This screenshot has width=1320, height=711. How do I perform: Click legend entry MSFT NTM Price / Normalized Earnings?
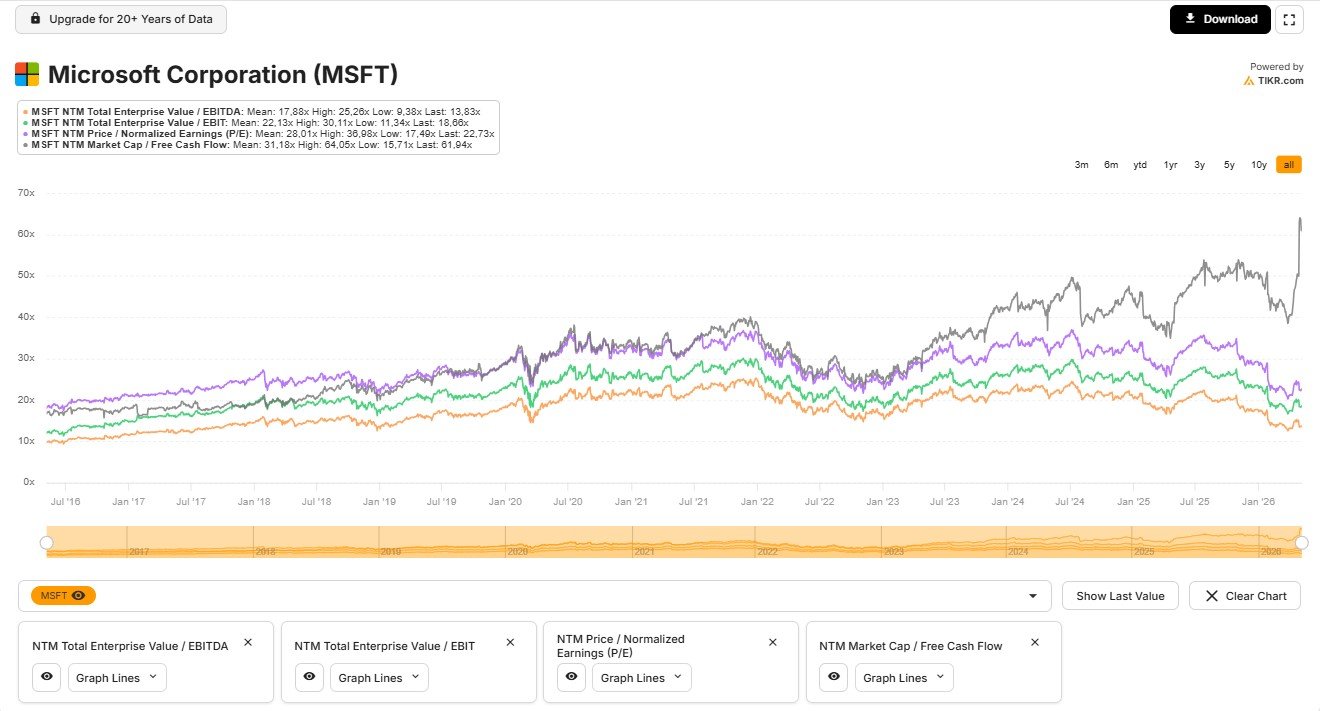pos(259,133)
